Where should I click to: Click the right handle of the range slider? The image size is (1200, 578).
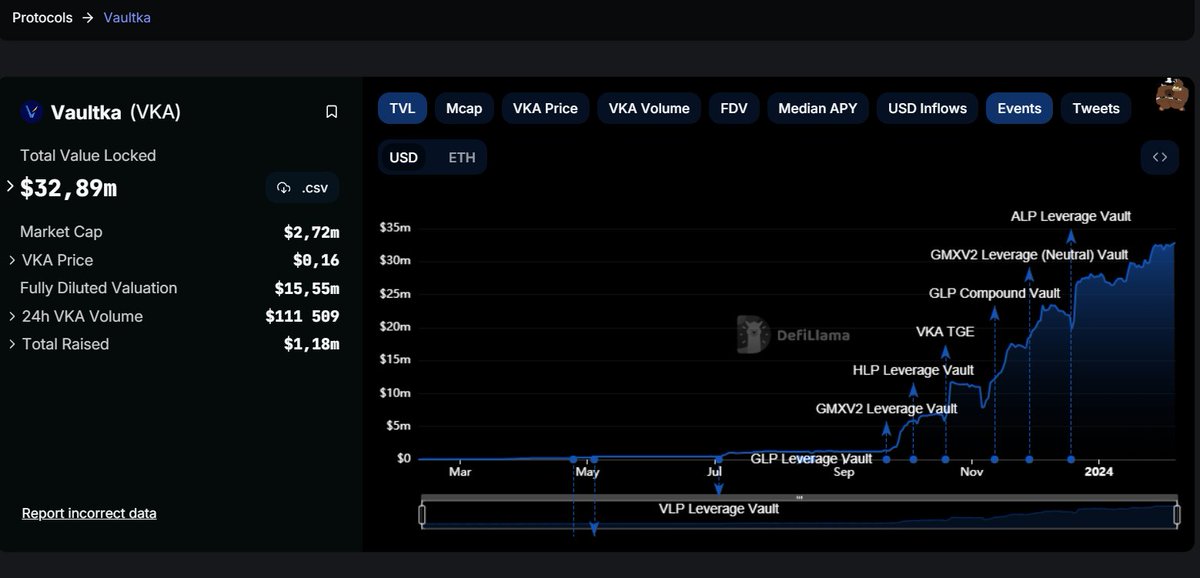pos(1177,515)
